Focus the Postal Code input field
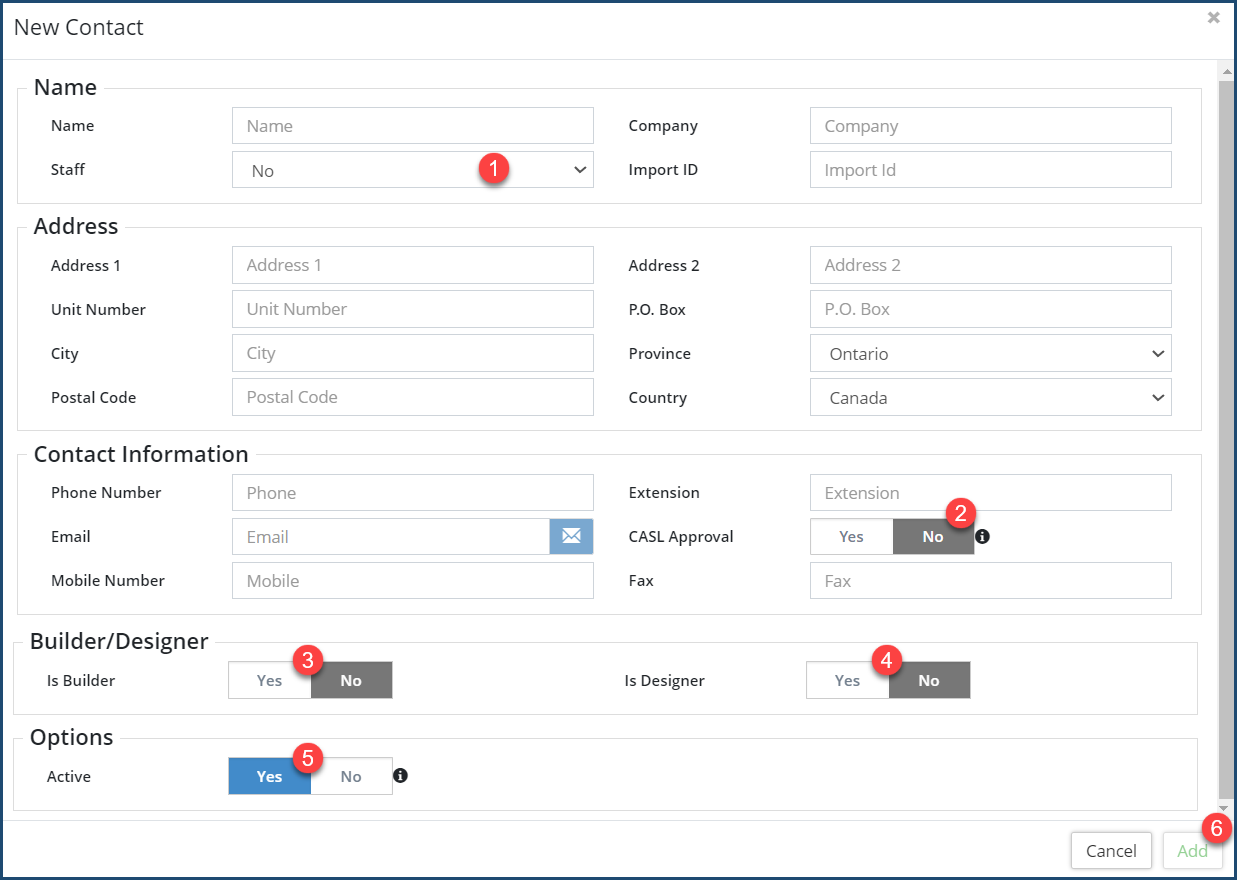1237x880 pixels. pos(413,397)
